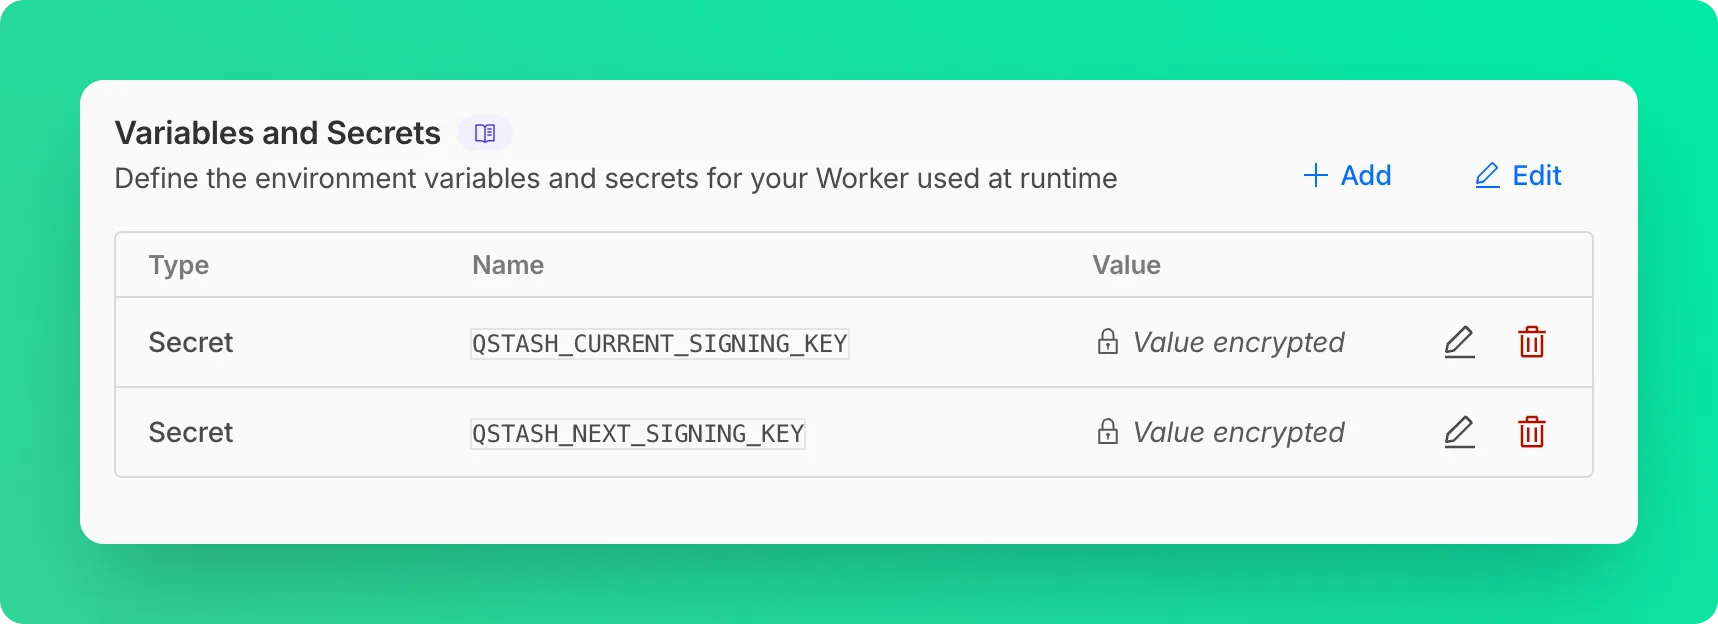Click the Value column header
Viewport: 1718px width, 624px height.
coord(1126,265)
